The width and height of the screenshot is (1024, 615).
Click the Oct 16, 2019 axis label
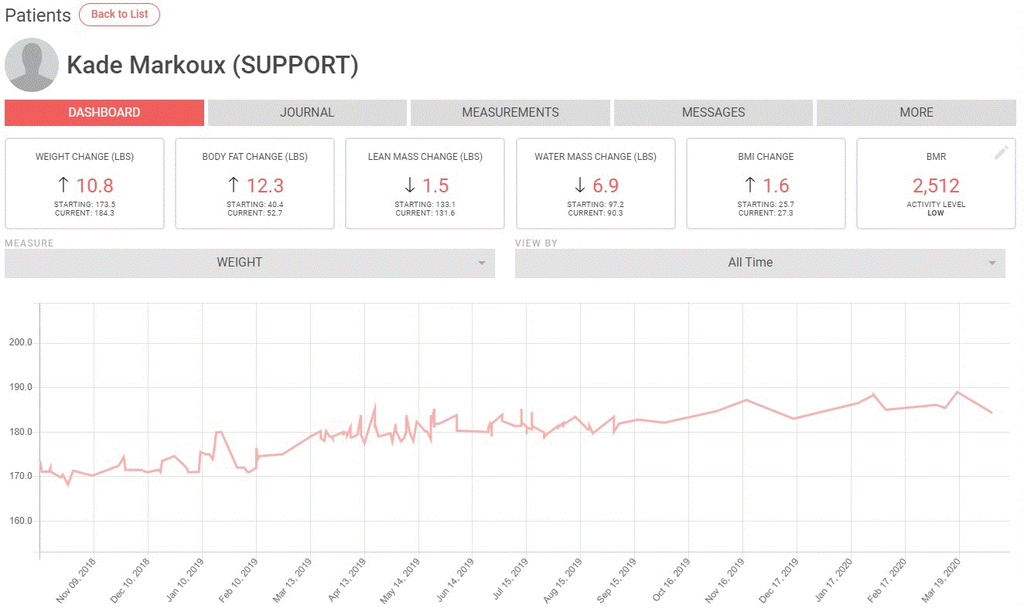(x=671, y=580)
